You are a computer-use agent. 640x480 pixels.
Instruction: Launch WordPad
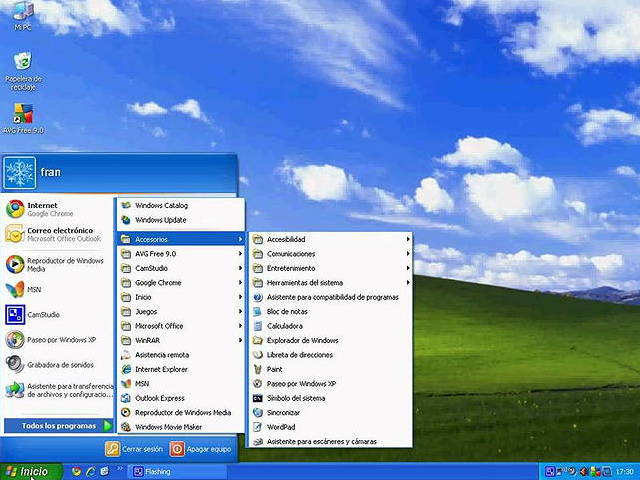coord(331,427)
